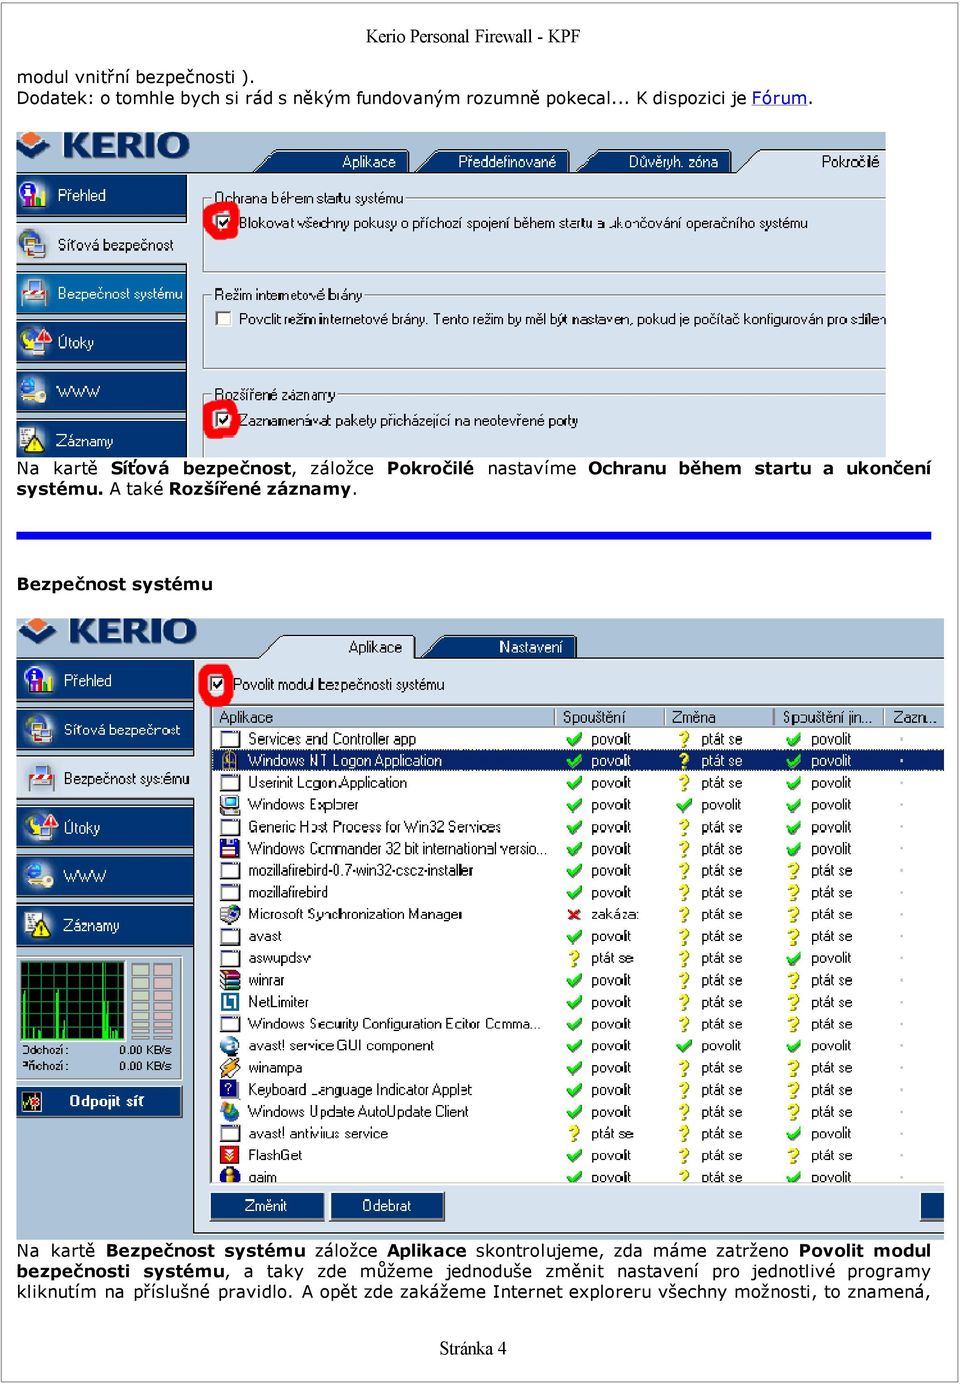The width and height of the screenshot is (960, 1384).
Task: Open the Důvěryh. zóna tab
Action: click(673, 162)
